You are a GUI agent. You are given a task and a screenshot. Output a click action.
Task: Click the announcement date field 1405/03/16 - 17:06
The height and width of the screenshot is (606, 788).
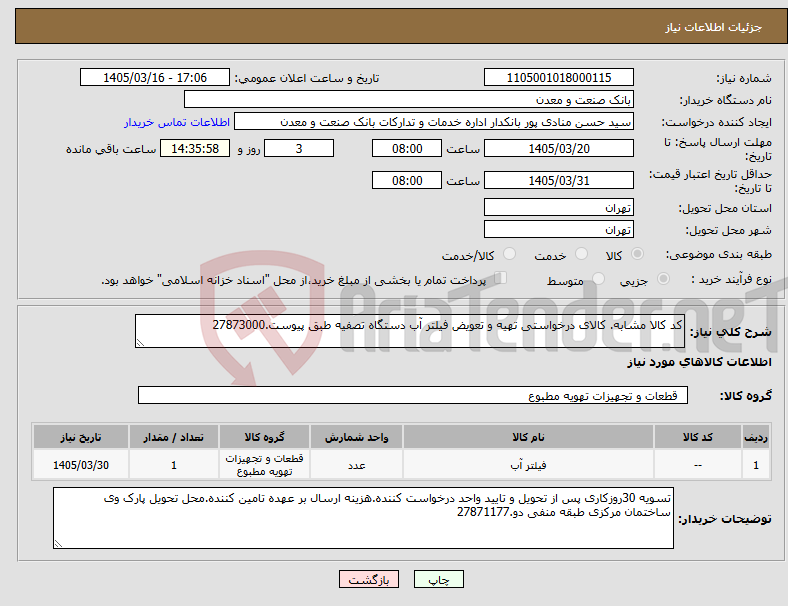[155, 78]
